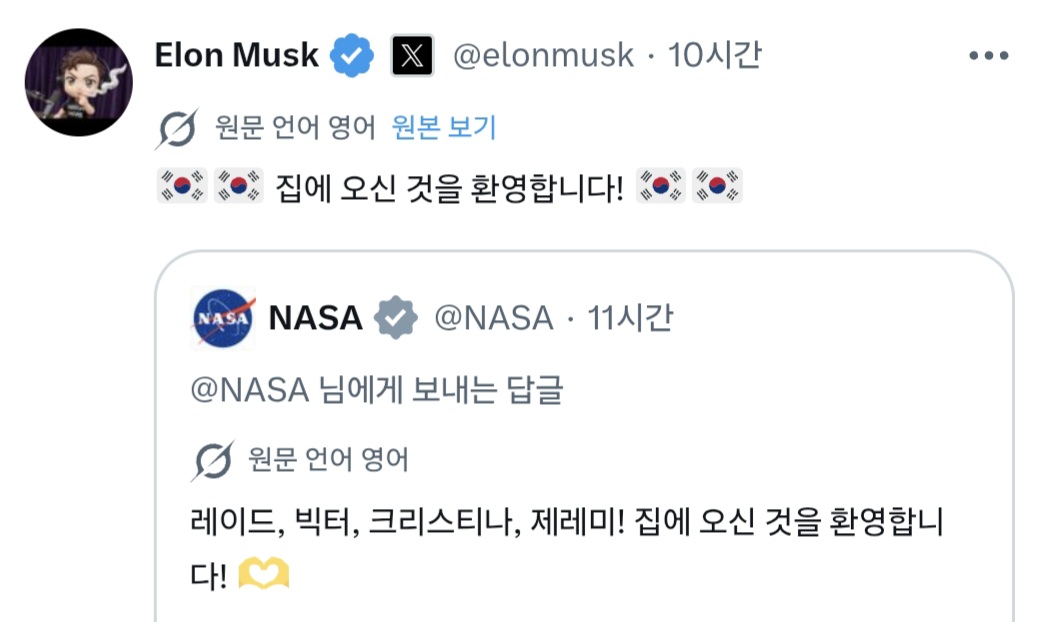Click the @NASA handle beside the NASA name
Screen dimensions: 1060x622
492,318
